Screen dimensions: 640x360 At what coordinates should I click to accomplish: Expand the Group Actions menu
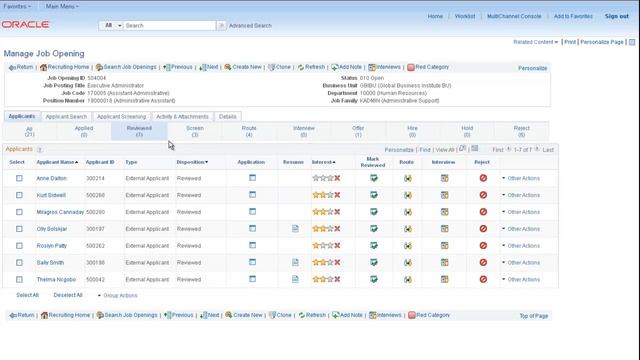click(118, 296)
